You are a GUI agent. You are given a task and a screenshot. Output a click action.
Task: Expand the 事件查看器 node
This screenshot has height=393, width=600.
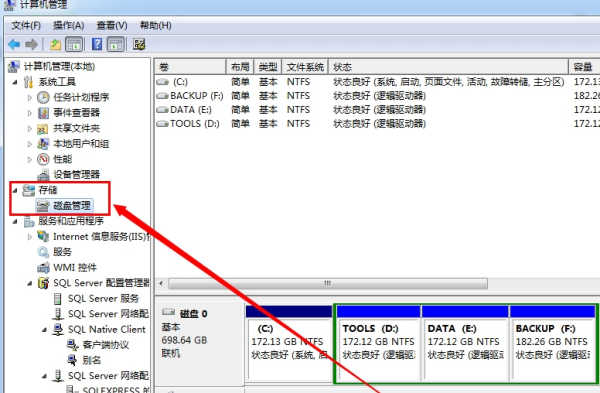click(x=29, y=113)
